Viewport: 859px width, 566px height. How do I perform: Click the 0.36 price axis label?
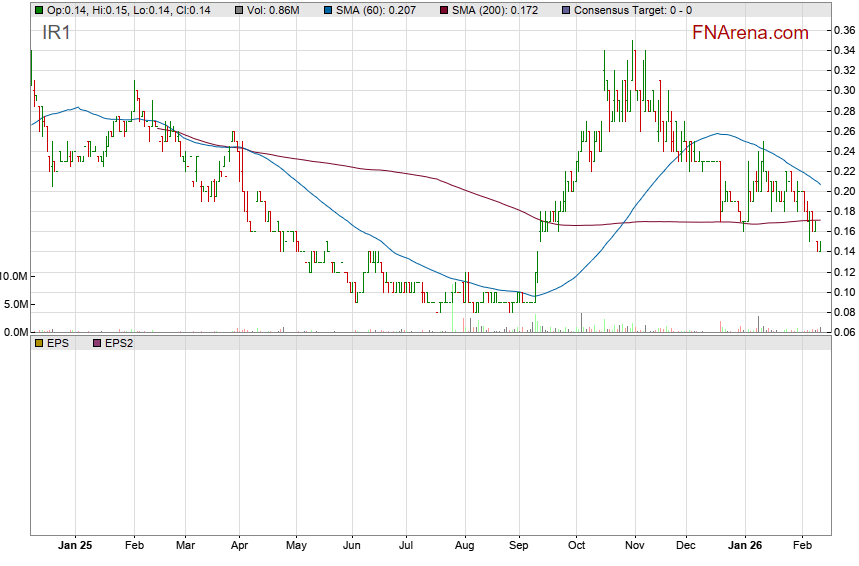843,30
